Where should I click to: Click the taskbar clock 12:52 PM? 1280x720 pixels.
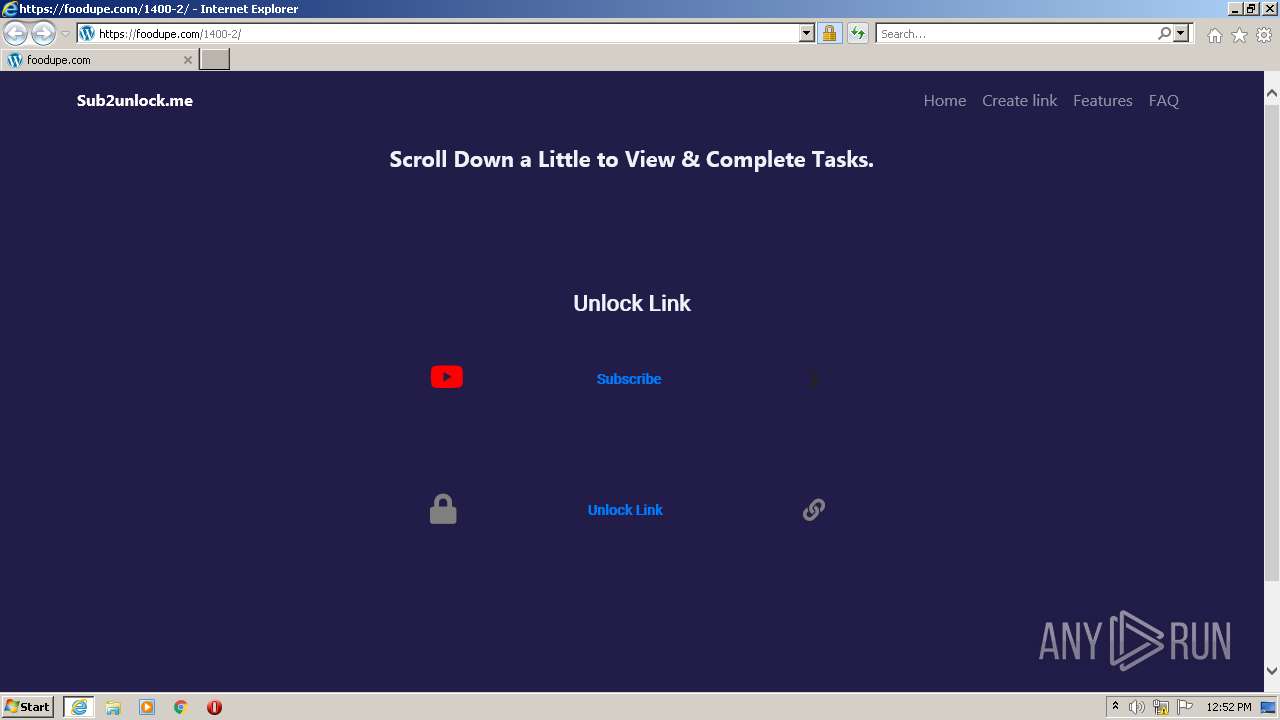1229,707
